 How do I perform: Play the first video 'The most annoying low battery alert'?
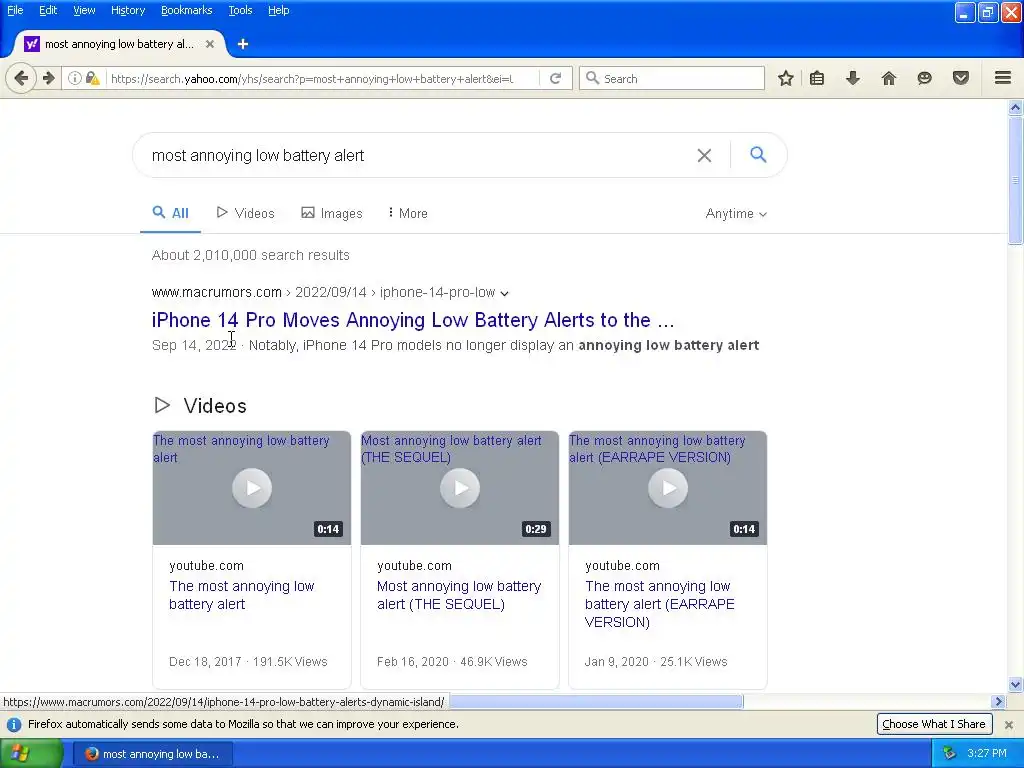(252, 488)
